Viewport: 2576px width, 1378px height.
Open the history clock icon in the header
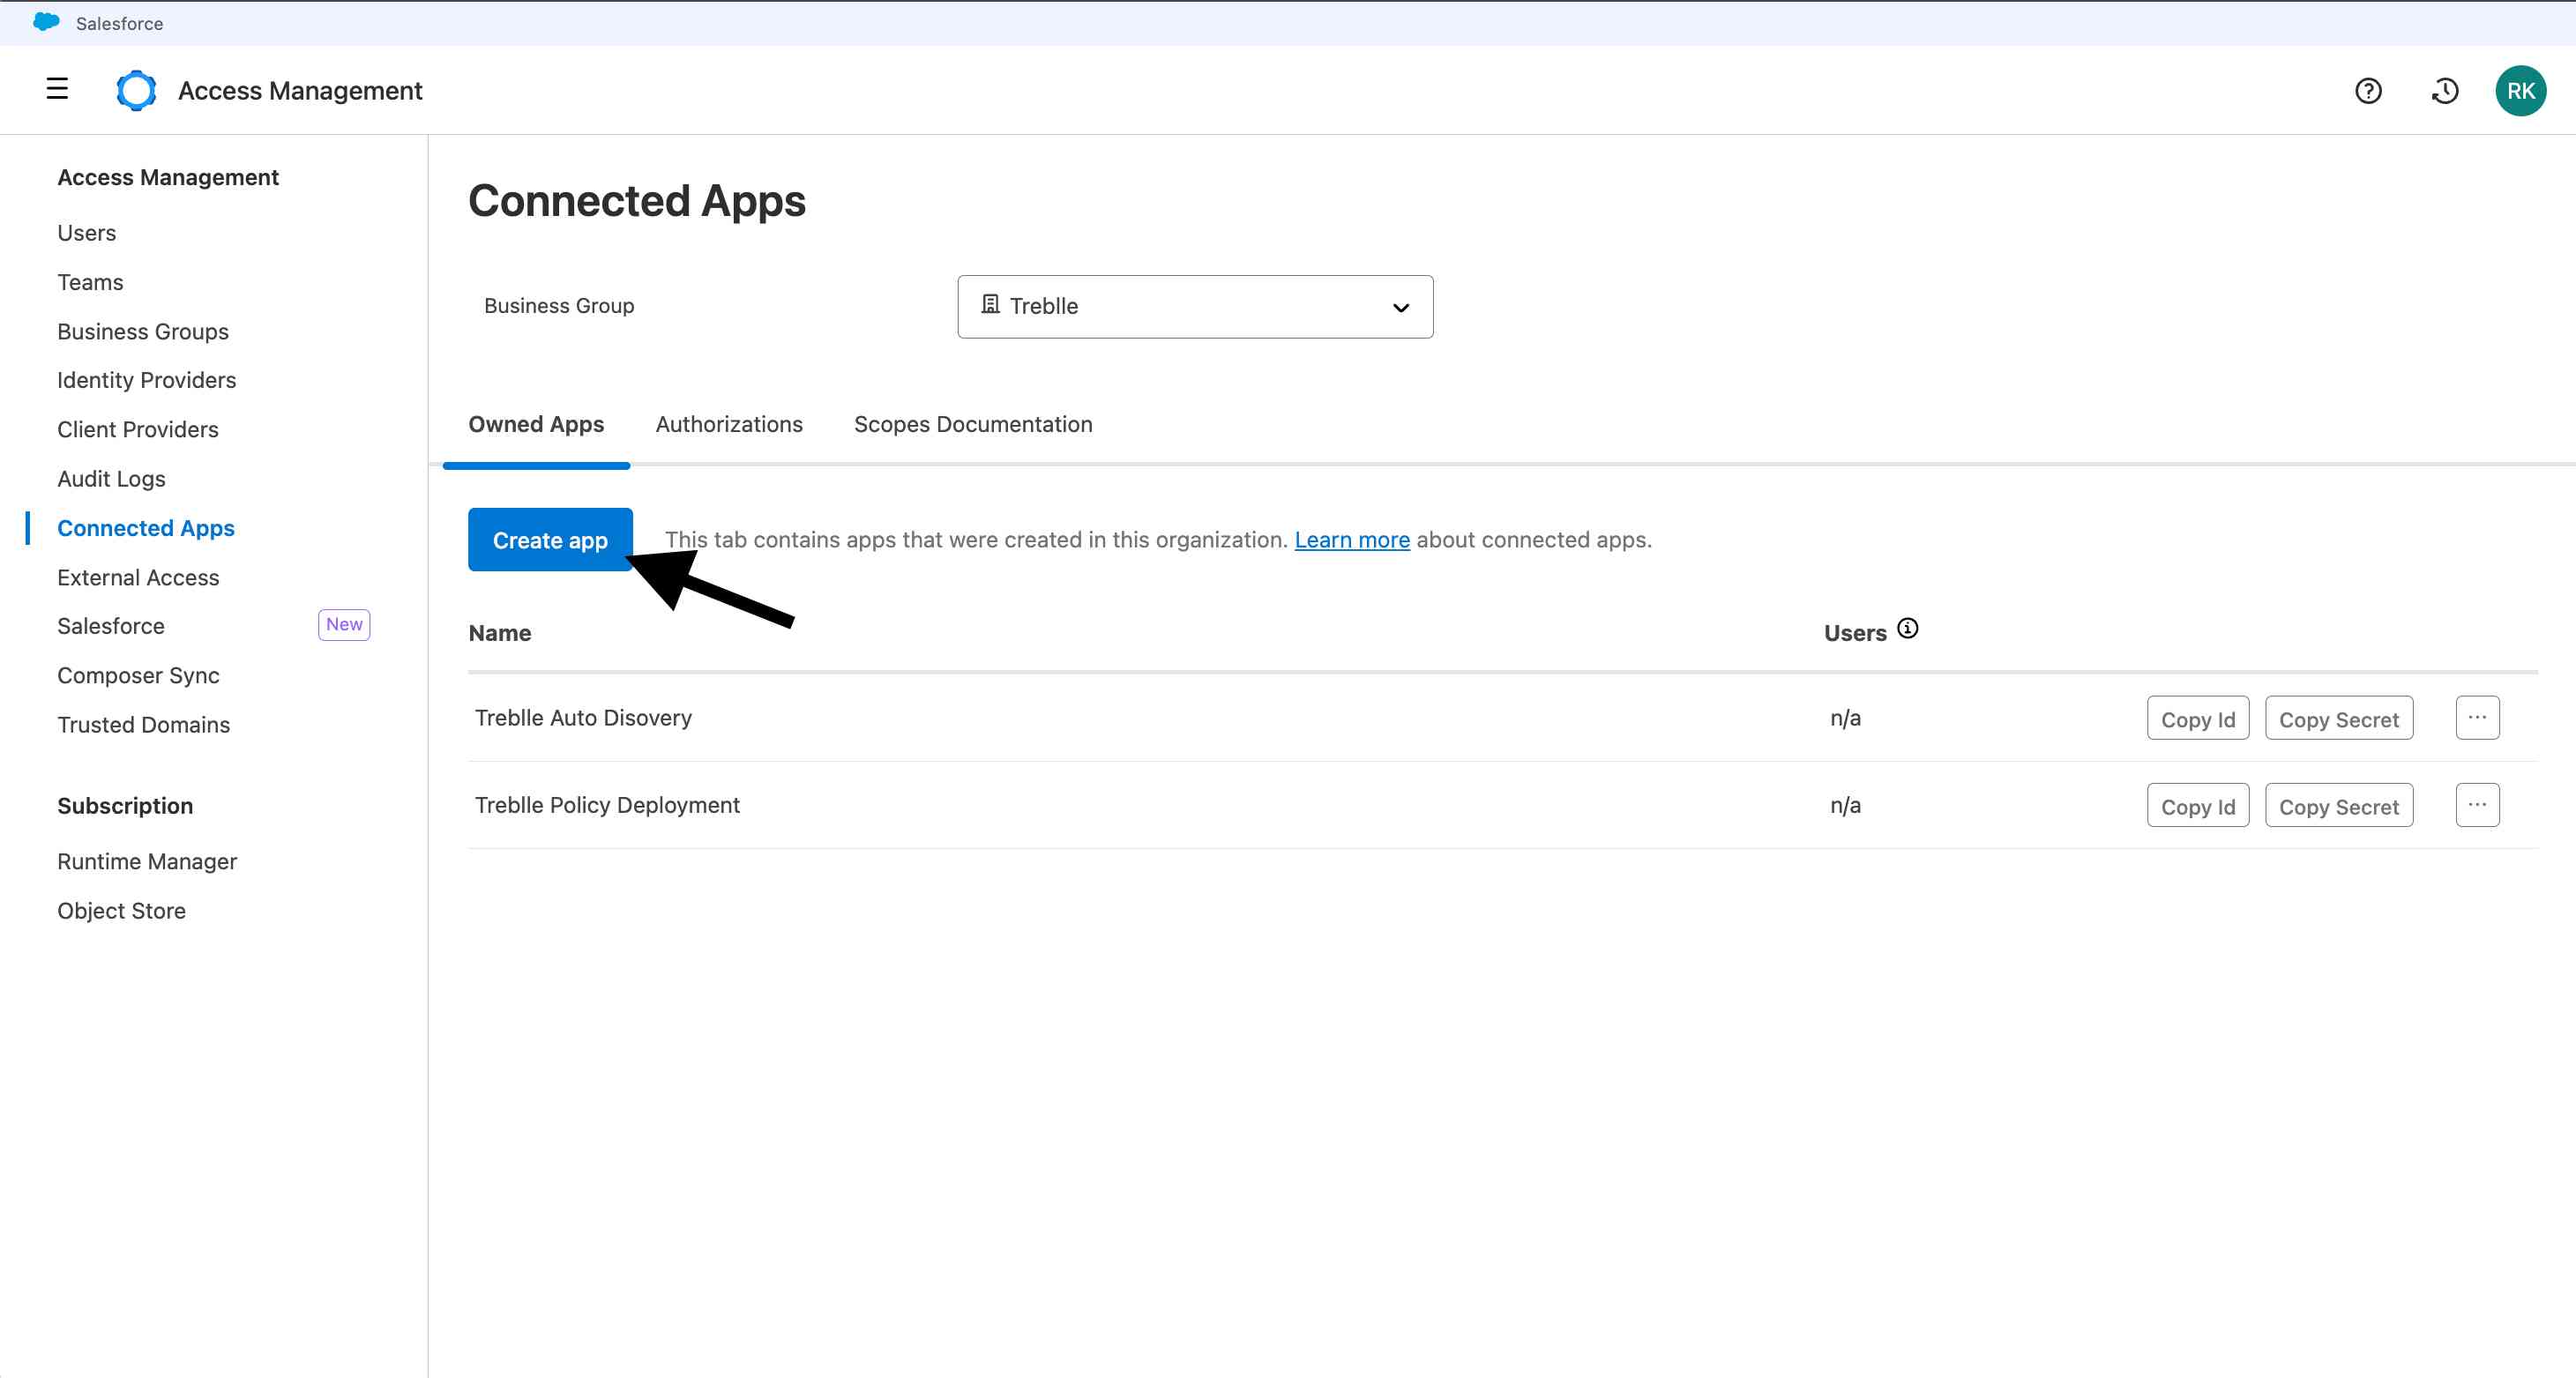pyautogui.click(x=2444, y=91)
